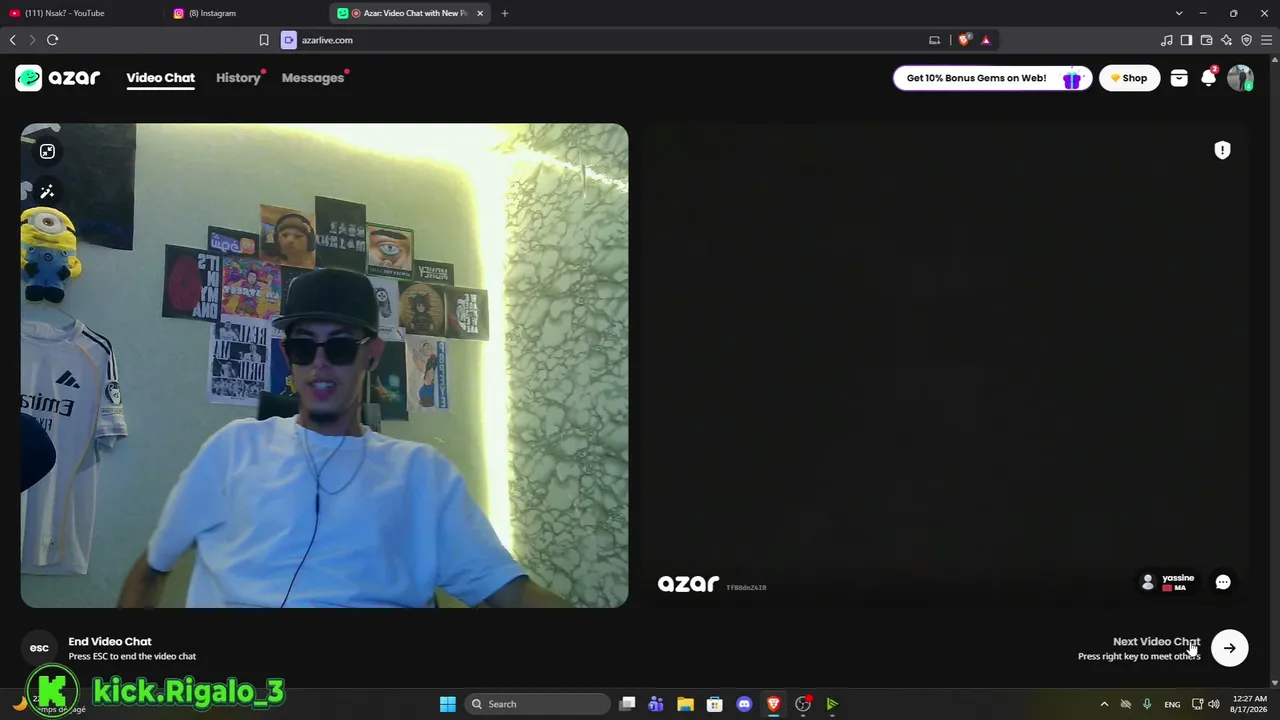Open the gem Shop
This screenshot has width=1280, height=720.
click(x=1129, y=78)
